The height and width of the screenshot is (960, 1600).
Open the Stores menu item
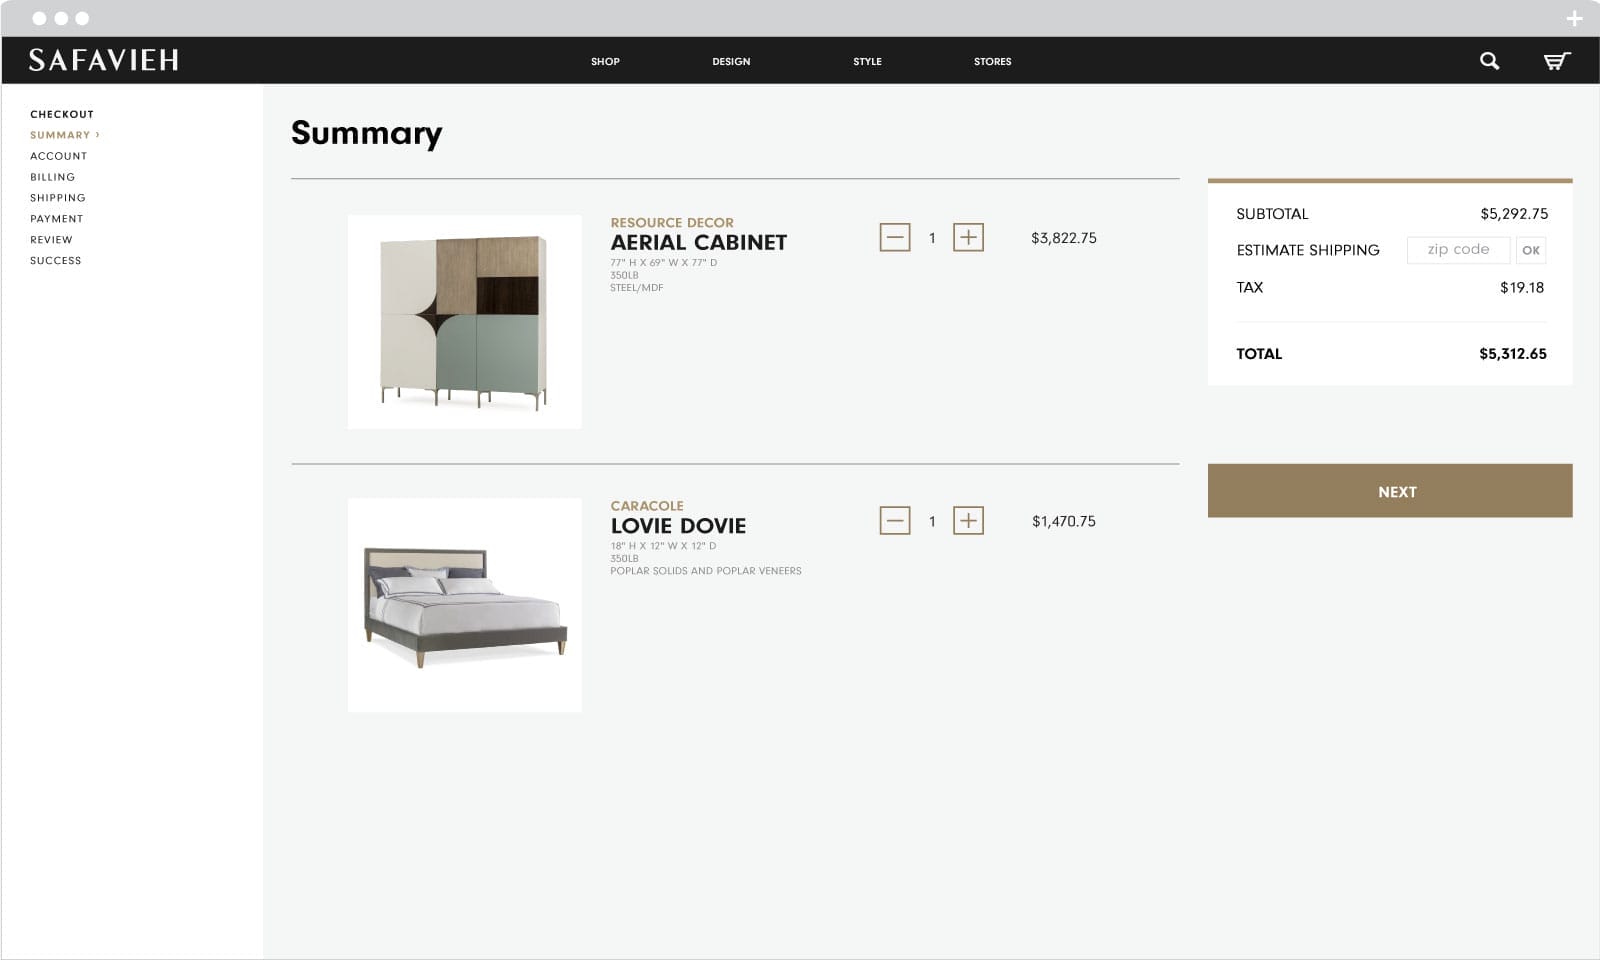tap(992, 62)
